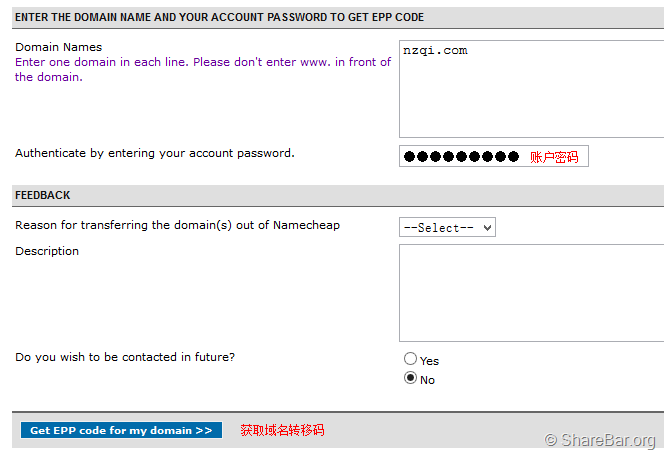Click the red 获取域名转移码 annotation
Viewport: 664px width, 450px height.
[282, 431]
